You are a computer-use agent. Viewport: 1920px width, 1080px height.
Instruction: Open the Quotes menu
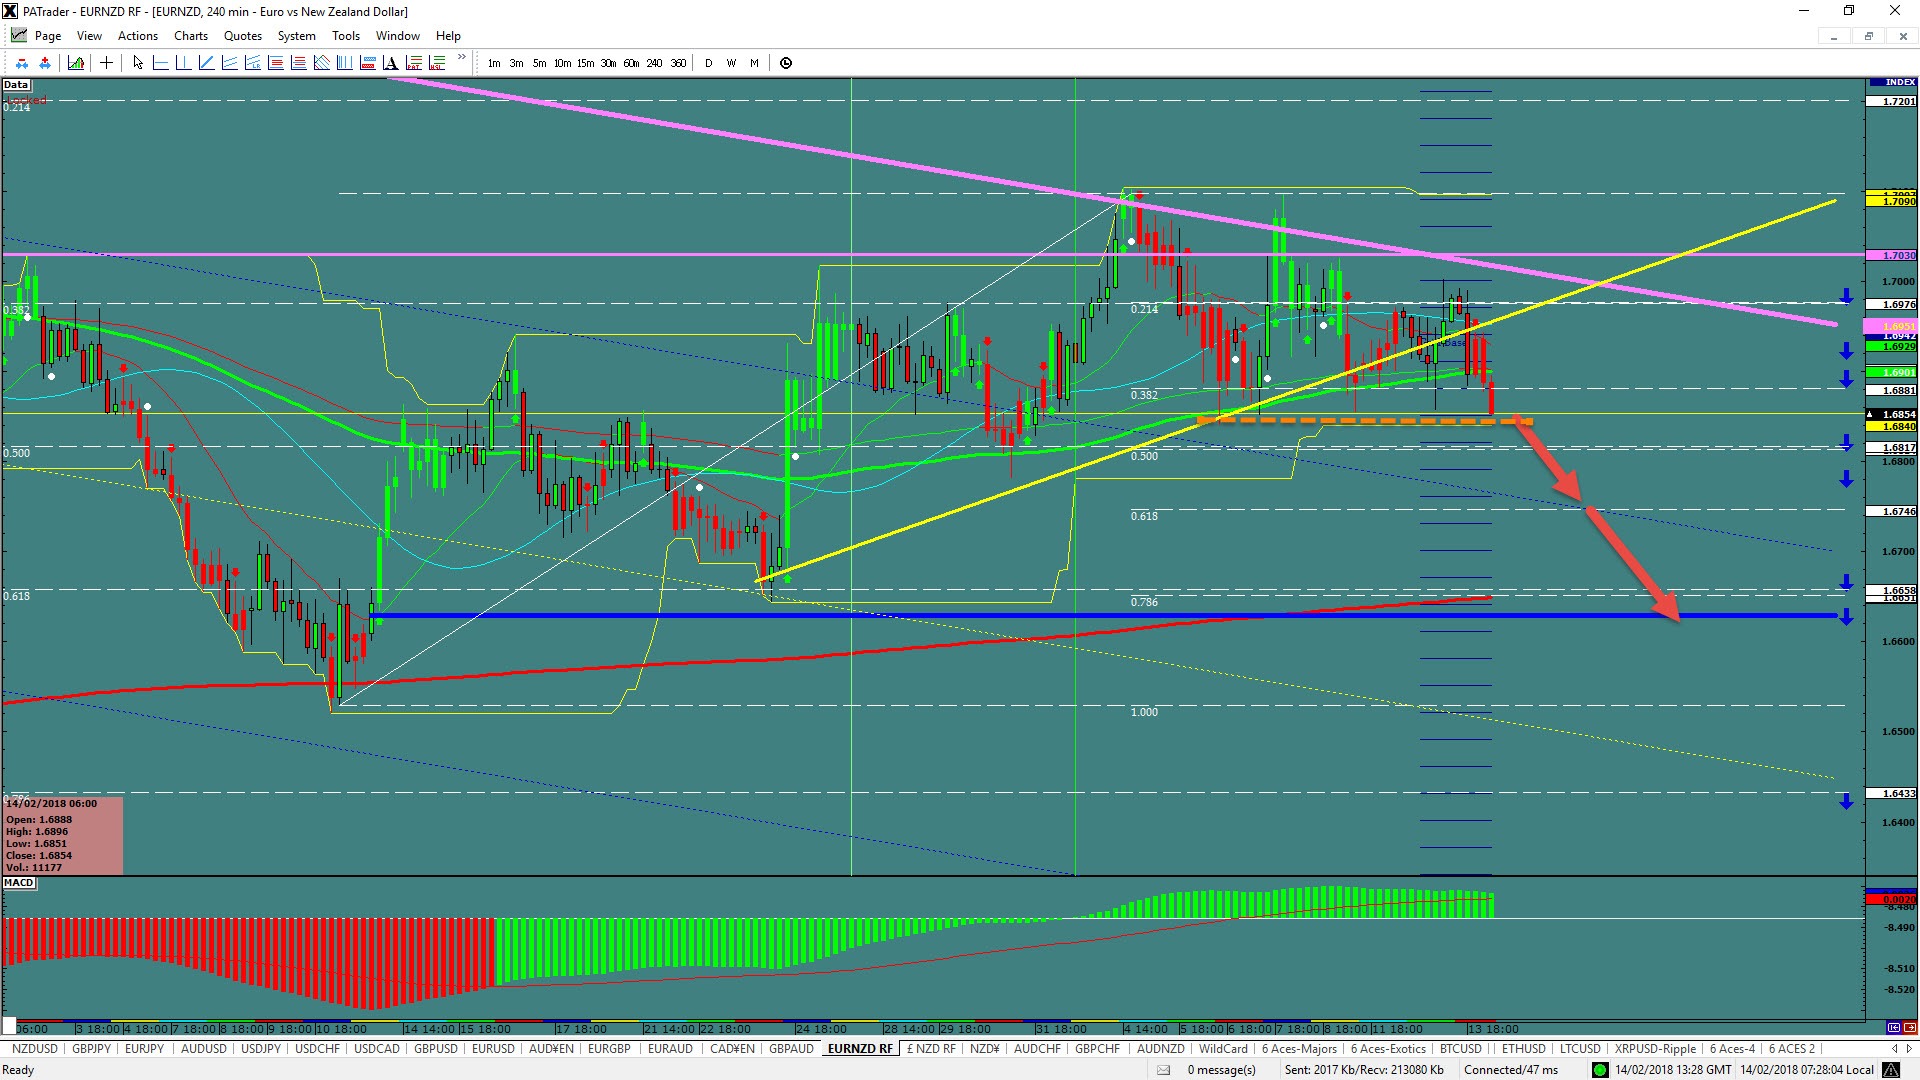click(x=243, y=36)
